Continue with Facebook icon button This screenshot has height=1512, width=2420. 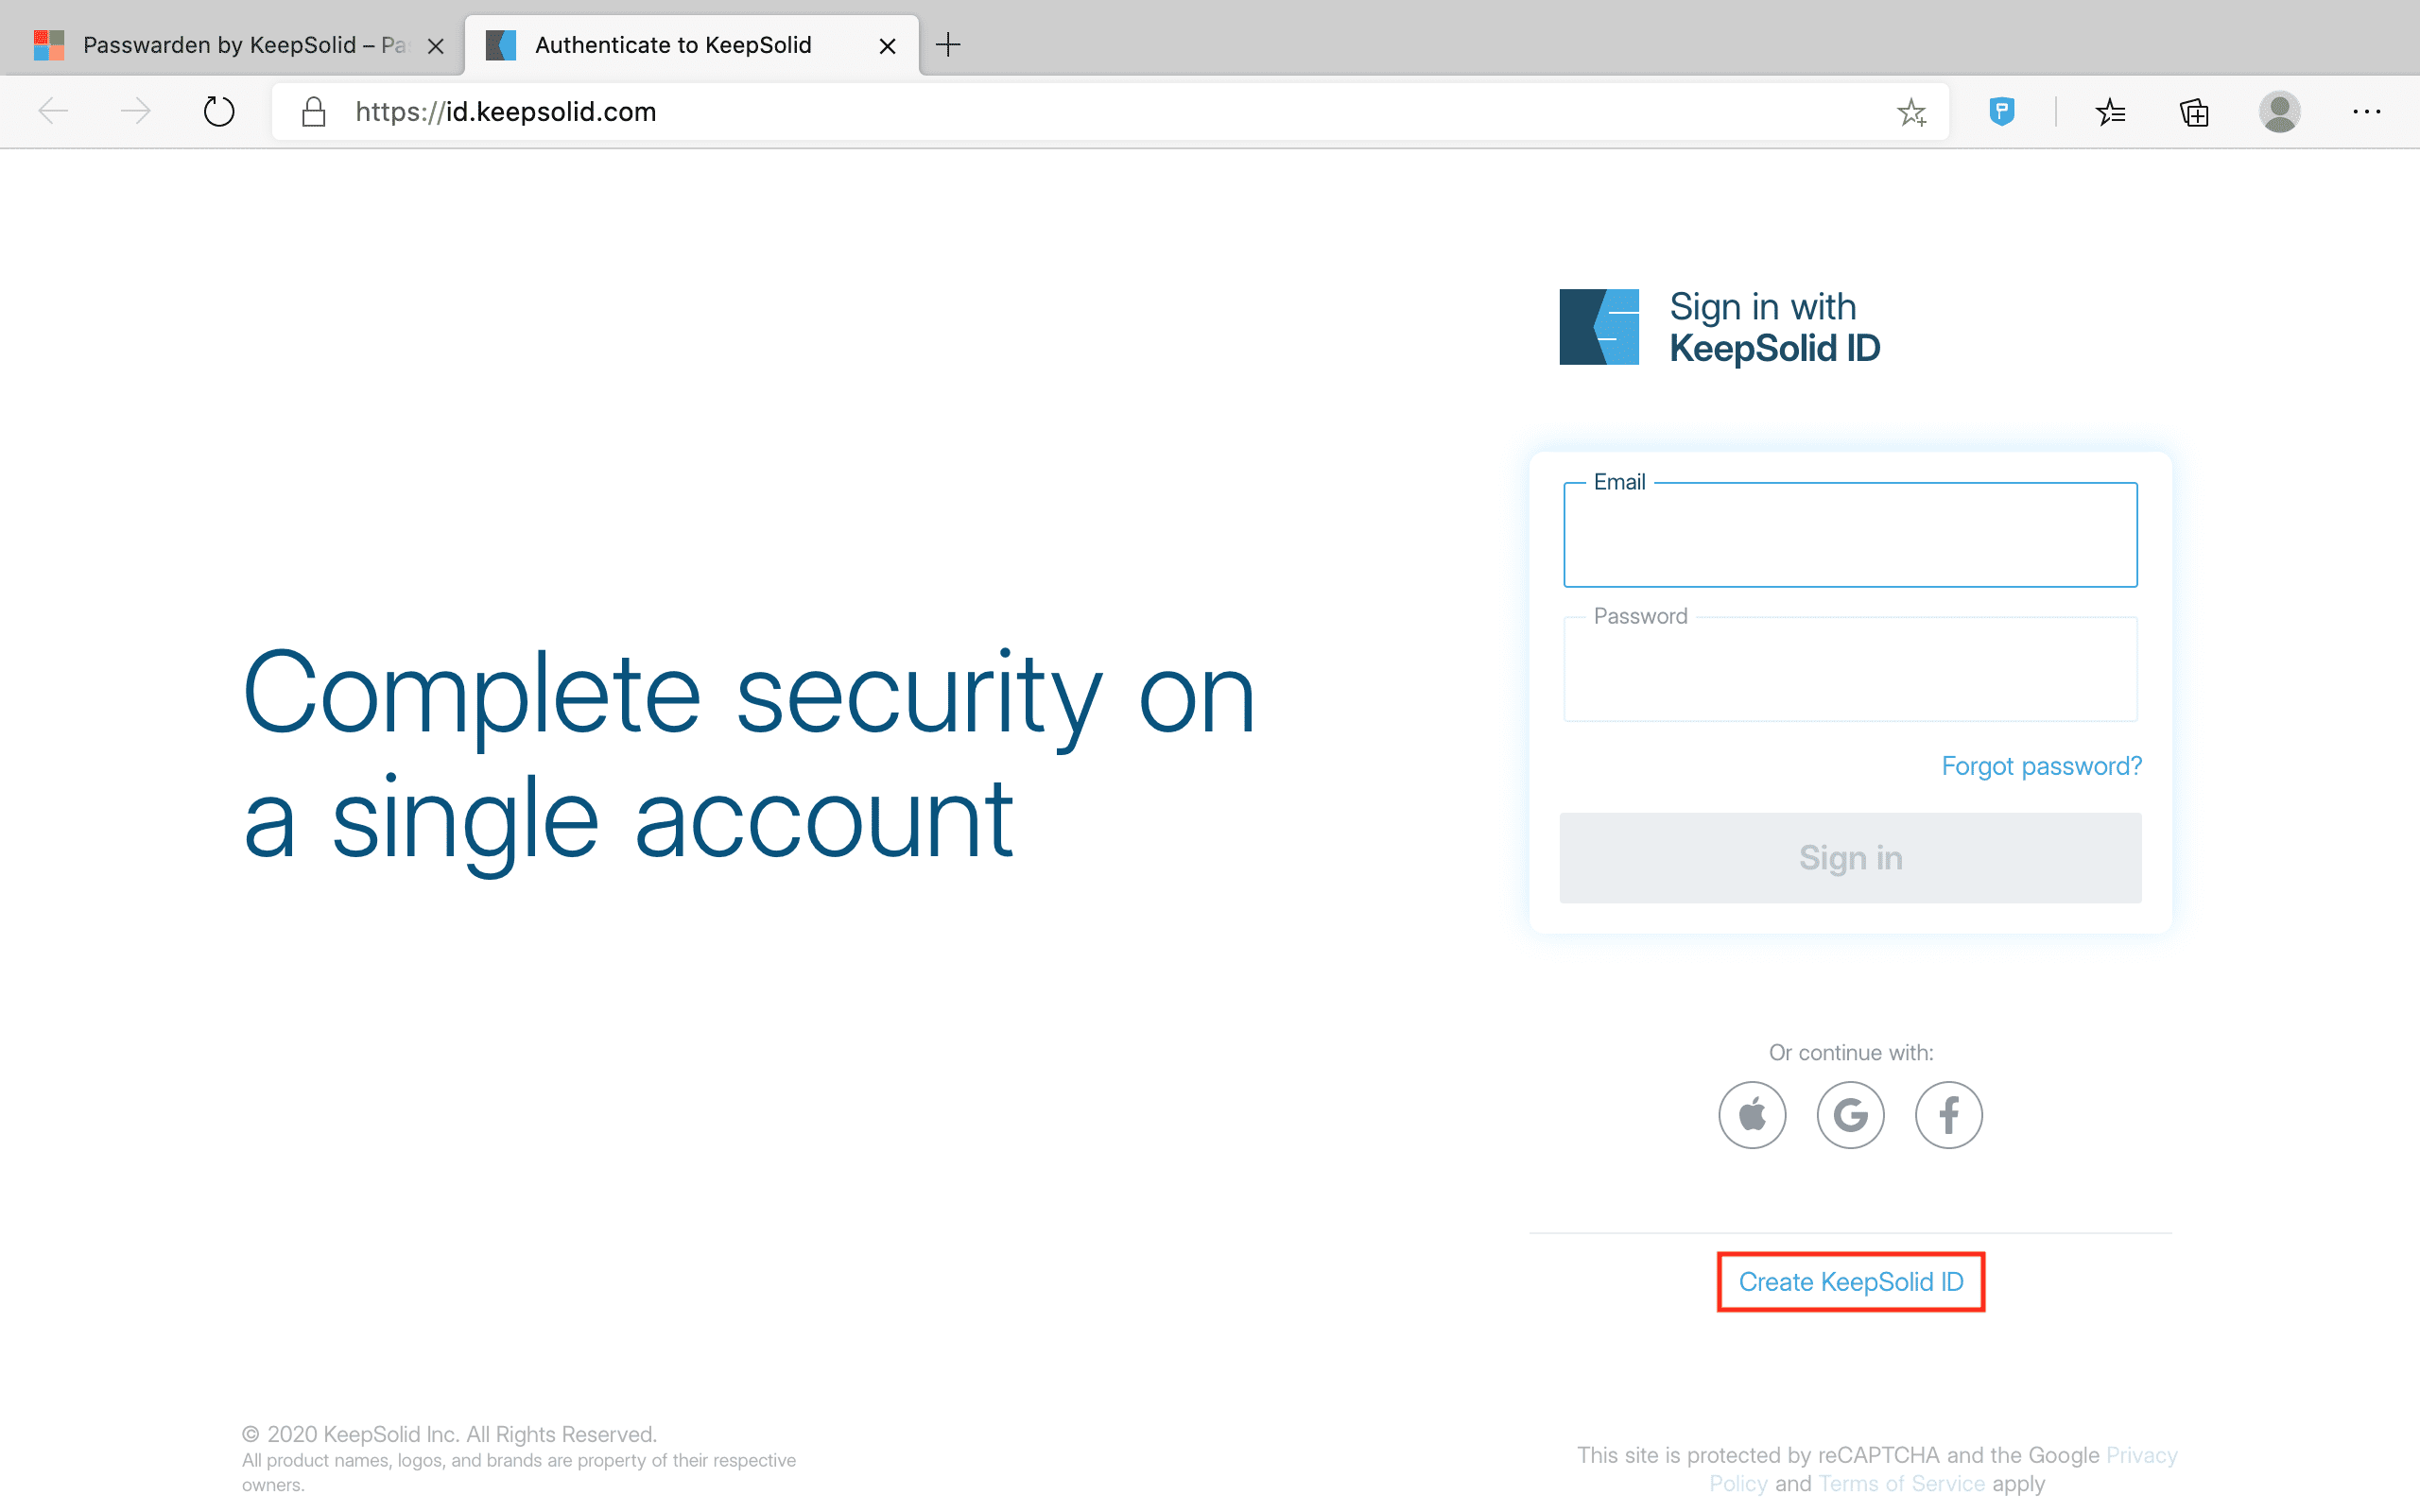click(x=1948, y=1115)
